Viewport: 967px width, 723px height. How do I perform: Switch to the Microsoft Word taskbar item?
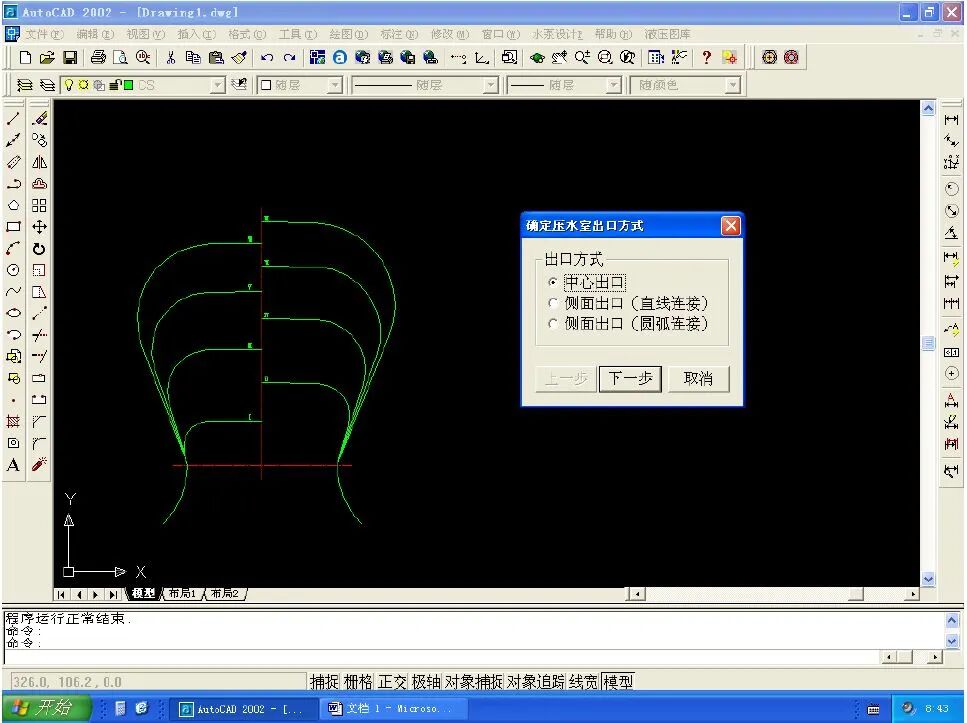391,709
